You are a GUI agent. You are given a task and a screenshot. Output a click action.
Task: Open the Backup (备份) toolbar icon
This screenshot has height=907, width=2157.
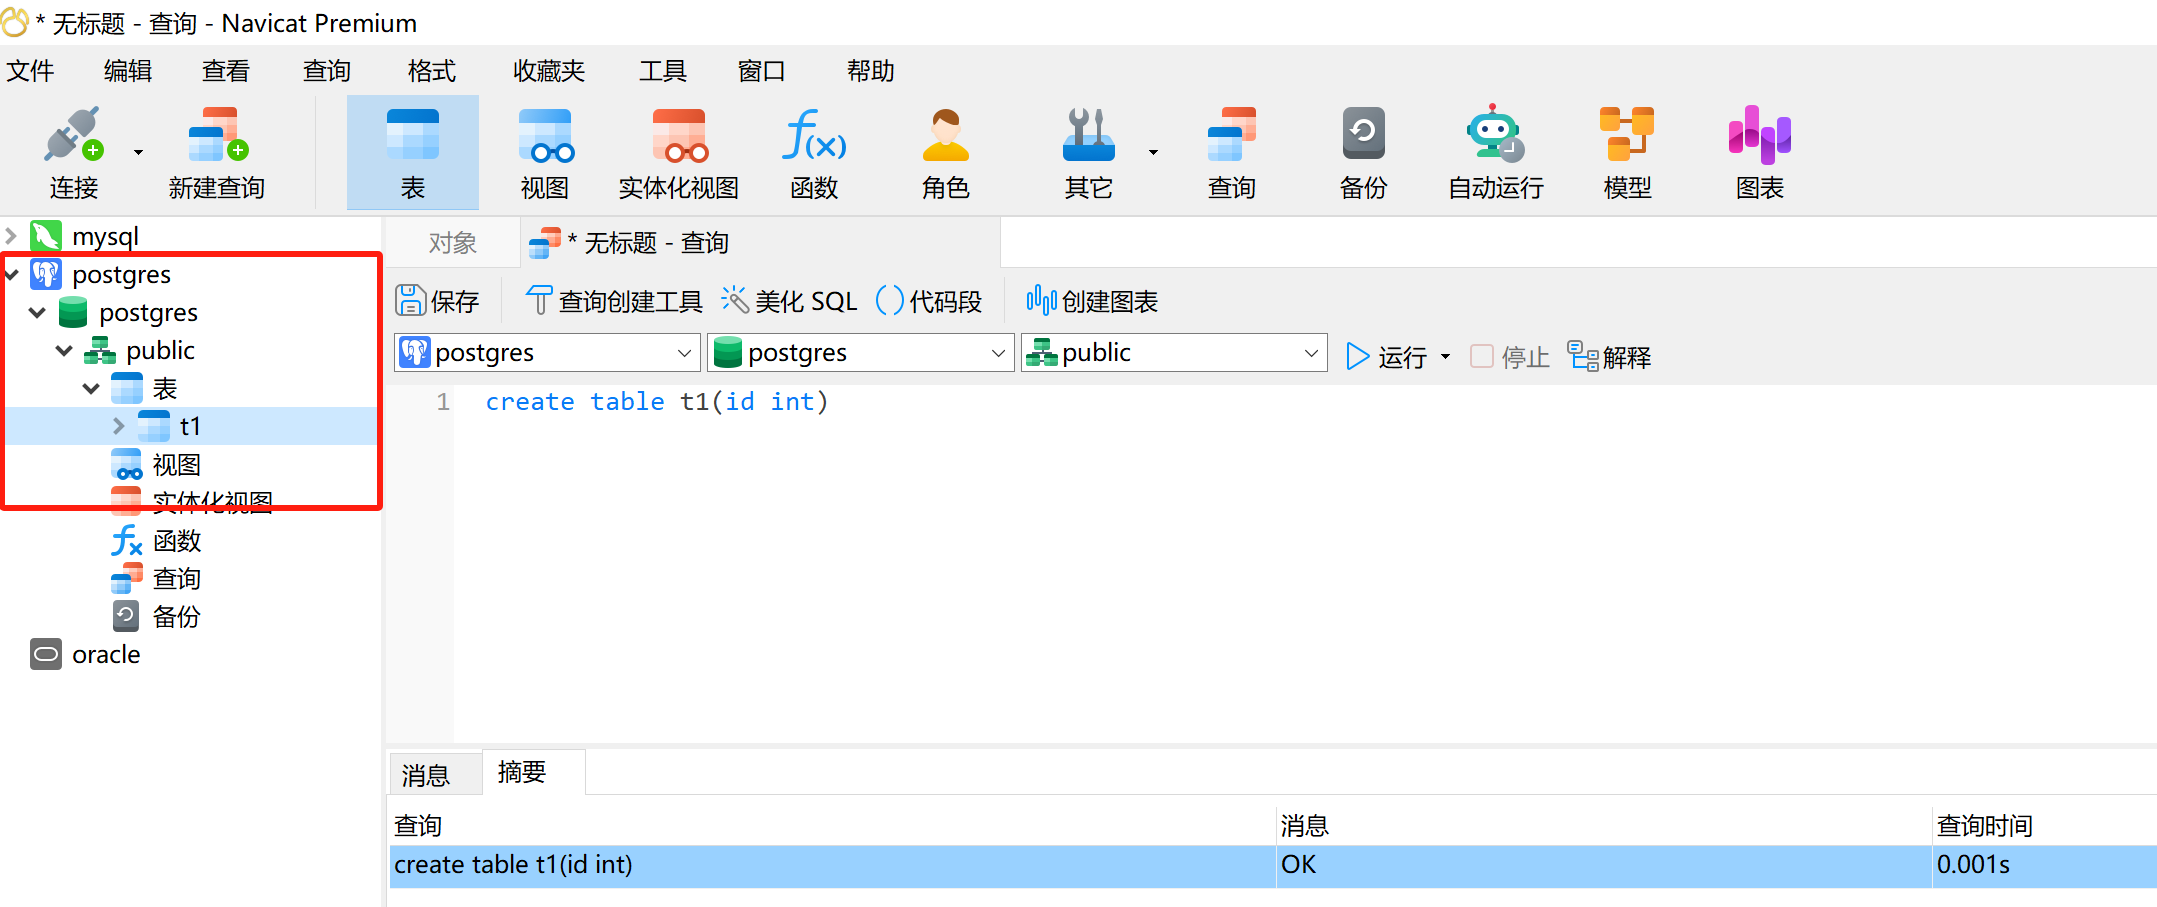click(x=1363, y=135)
